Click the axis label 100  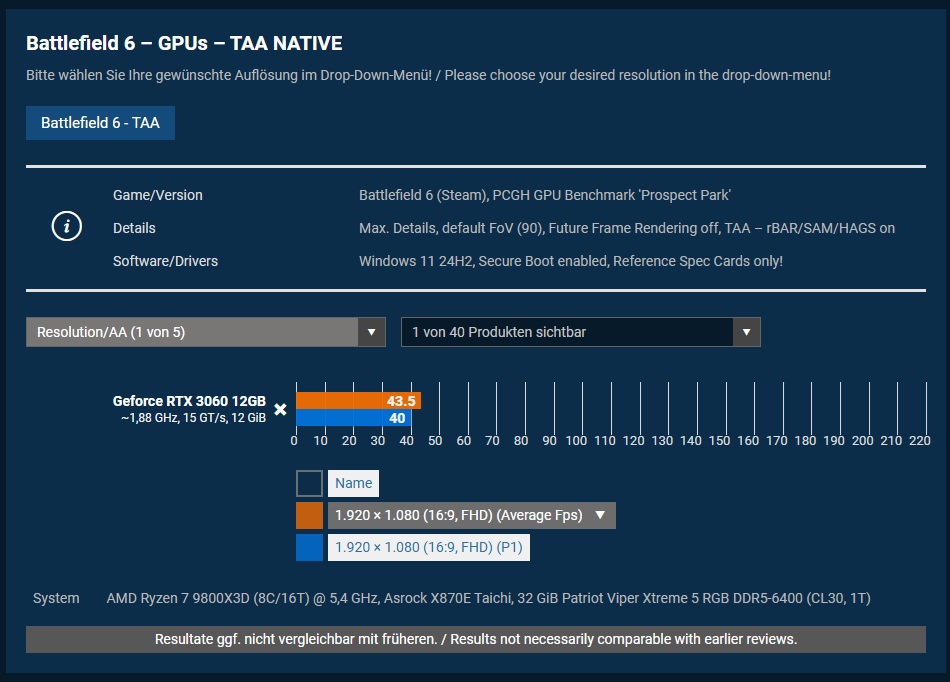coord(576,441)
